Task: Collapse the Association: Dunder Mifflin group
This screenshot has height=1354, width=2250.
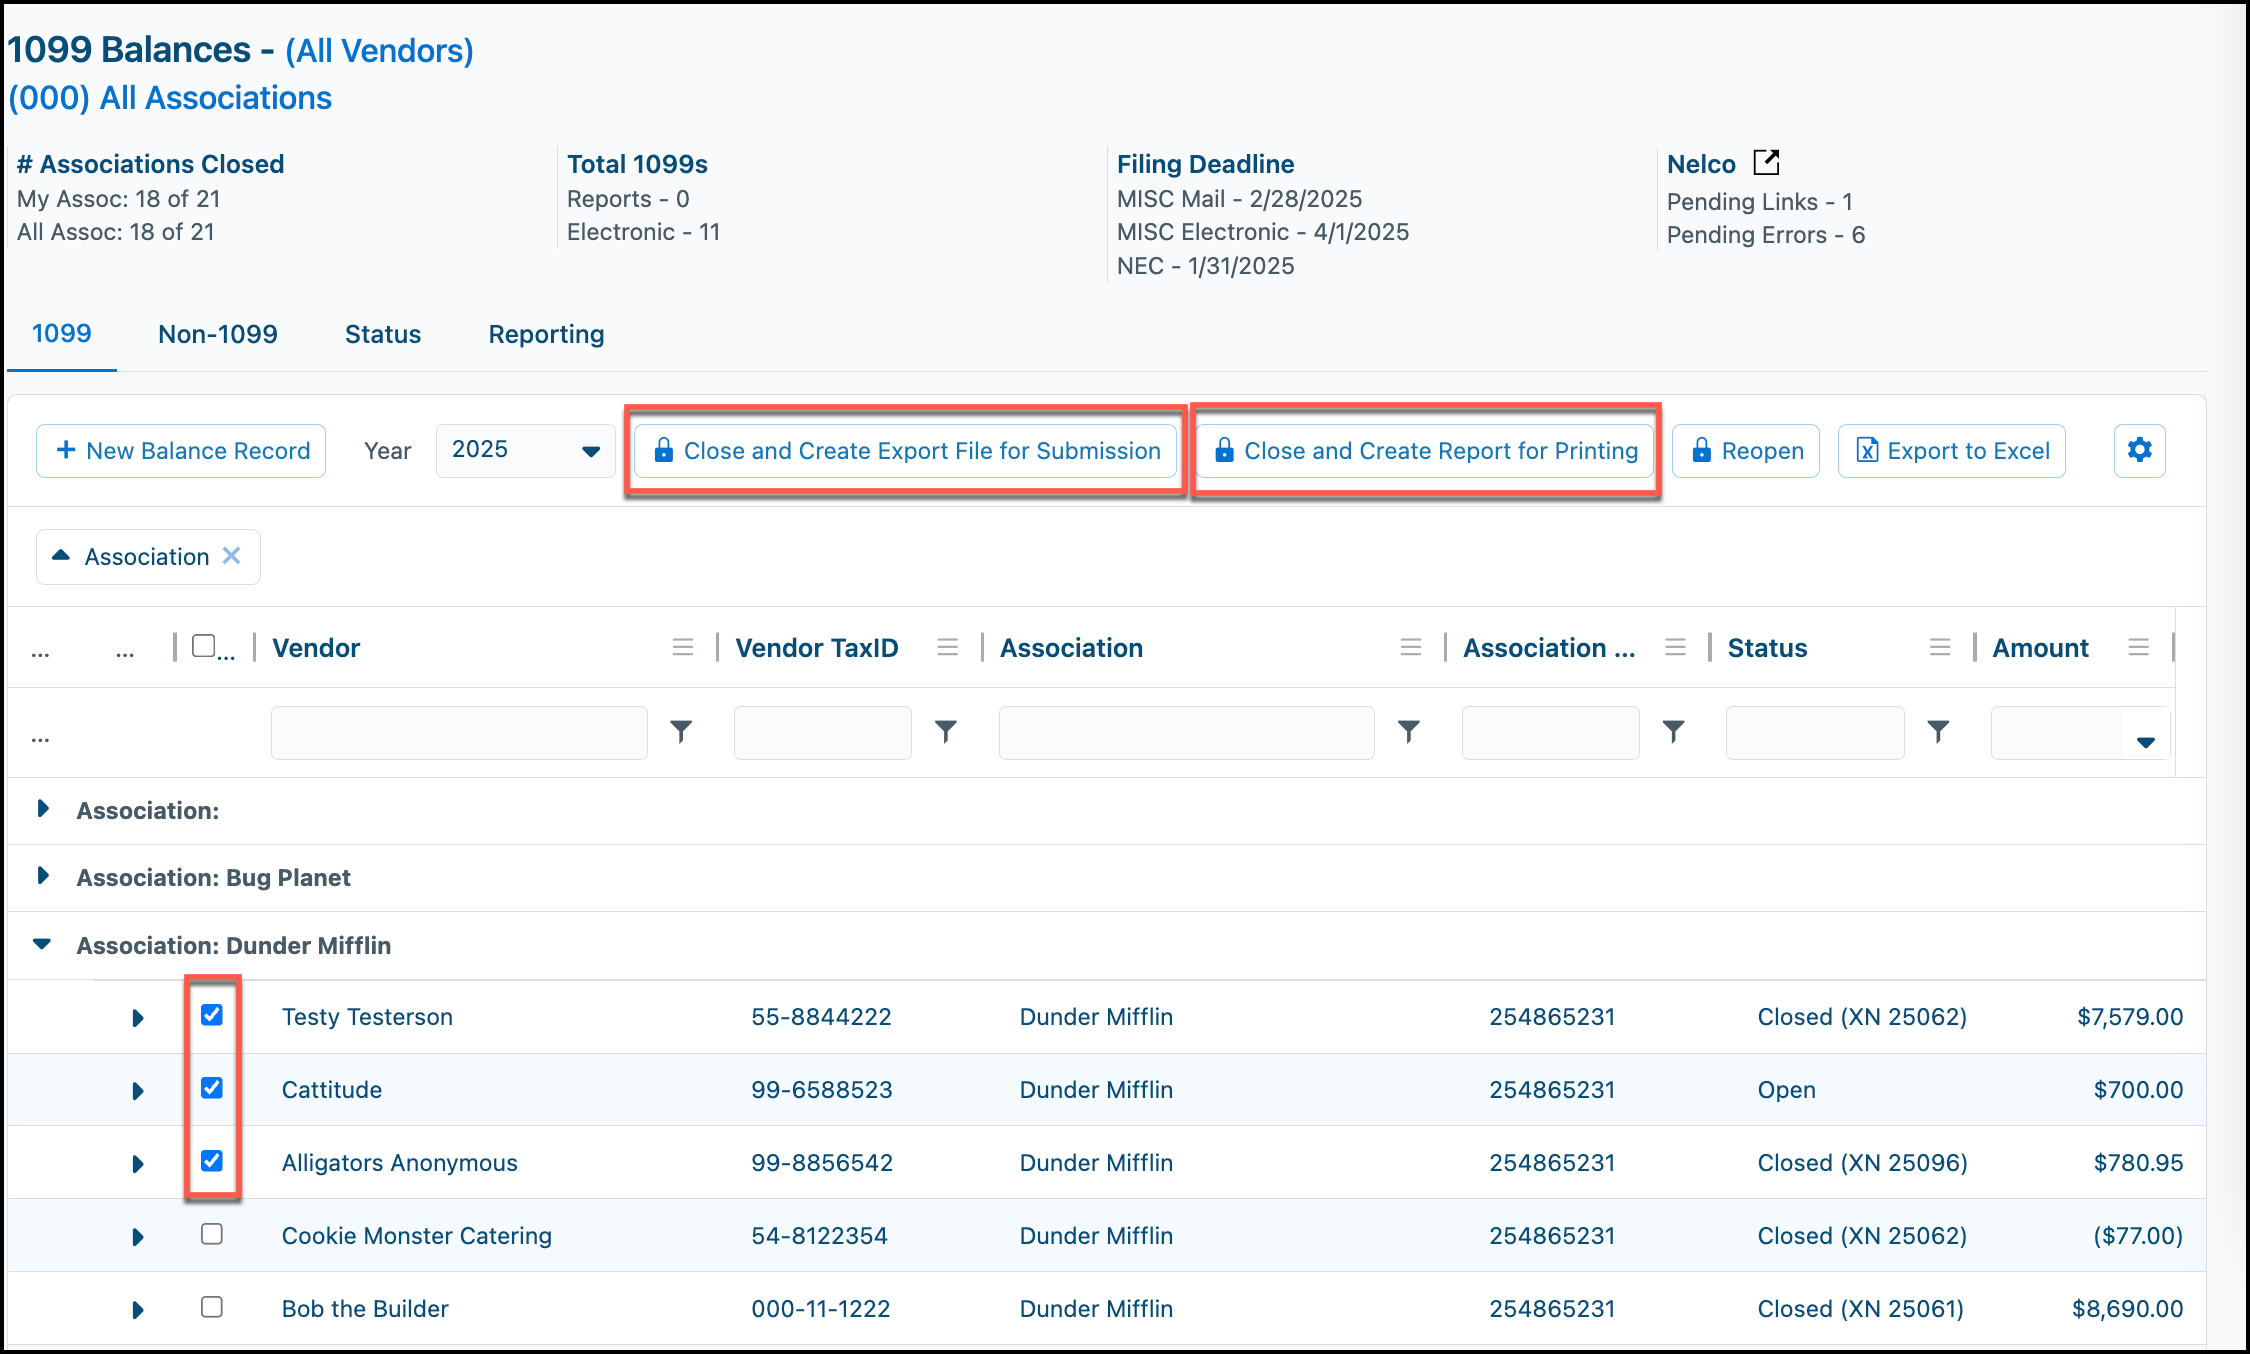Action: click(x=42, y=943)
